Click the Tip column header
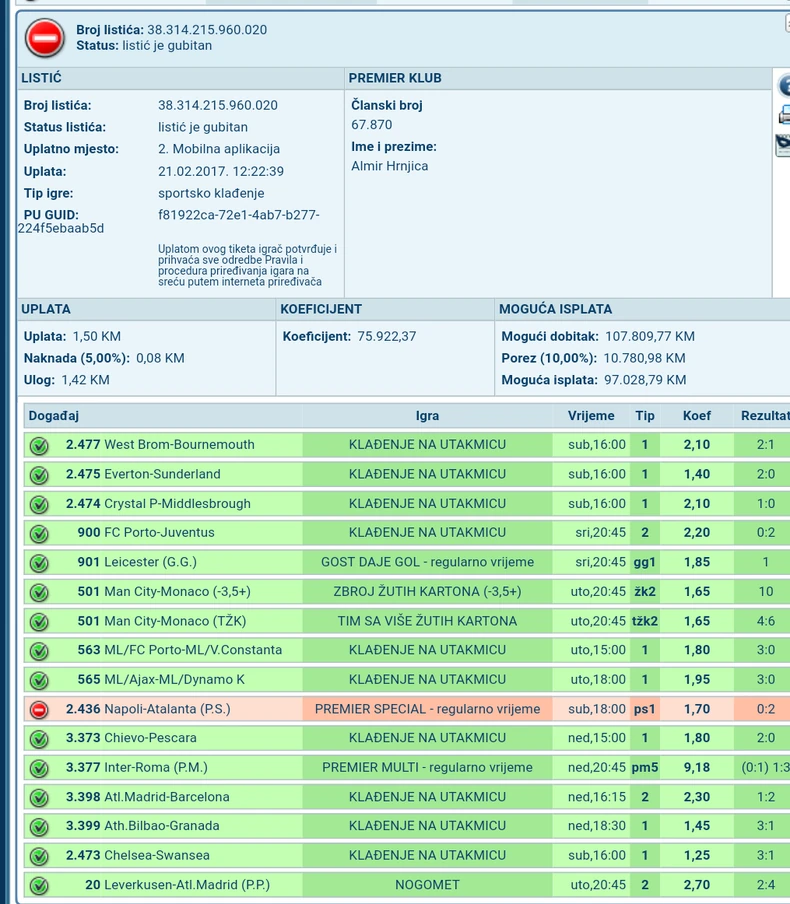This screenshot has height=904, width=790. [645, 416]
